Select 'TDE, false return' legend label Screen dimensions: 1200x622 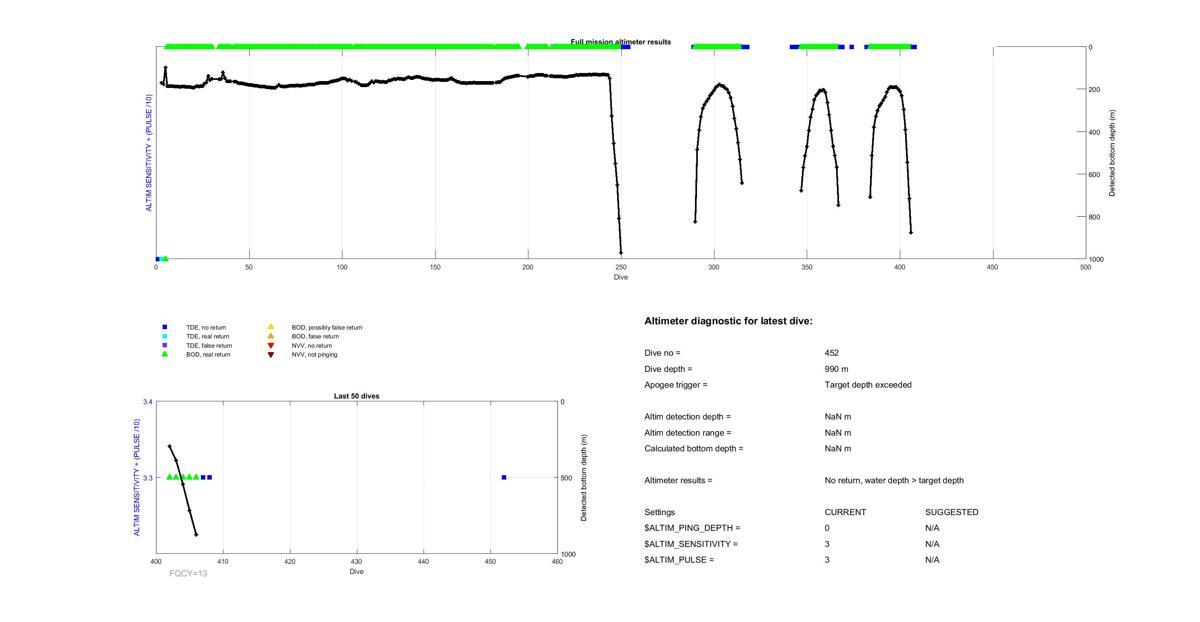(x=209, y=345)
